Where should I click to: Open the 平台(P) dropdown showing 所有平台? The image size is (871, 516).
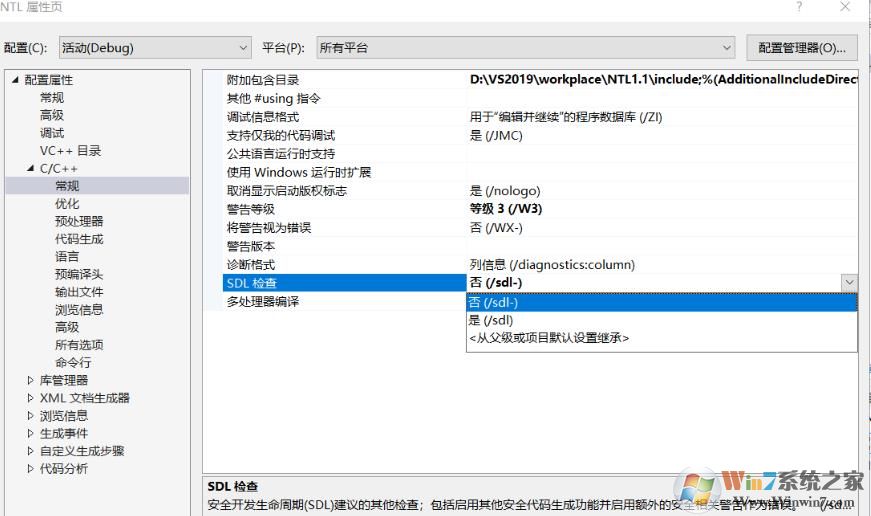(525, 48)
